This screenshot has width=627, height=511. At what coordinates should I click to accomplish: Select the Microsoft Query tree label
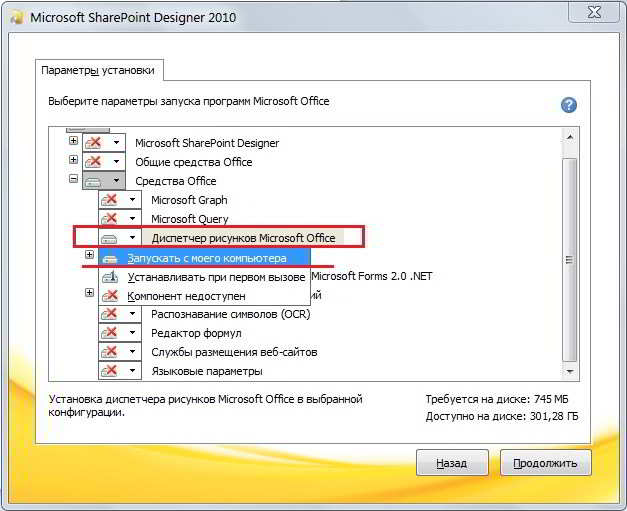coord(190,219)
